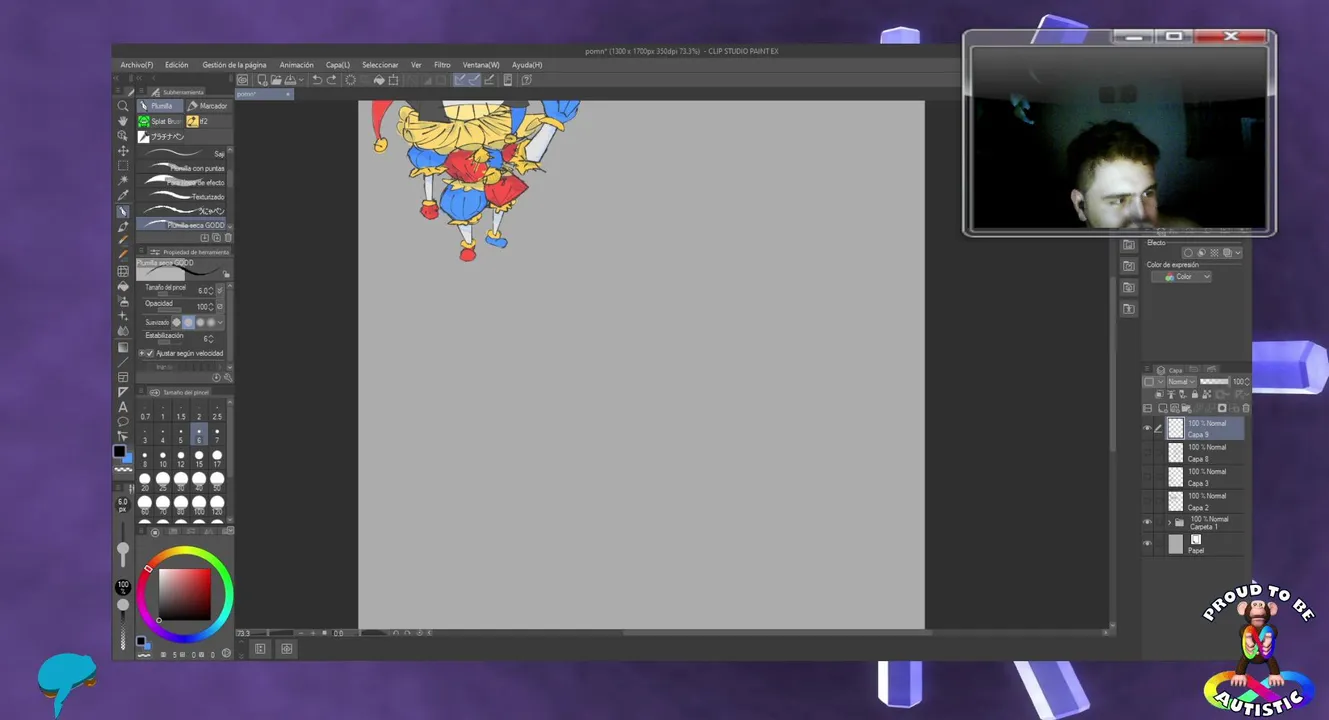Image resolution: width=1329 pixels, height=720 pixels.
Task: Click the Undo arrow in command bar
Action: point(317,80)
